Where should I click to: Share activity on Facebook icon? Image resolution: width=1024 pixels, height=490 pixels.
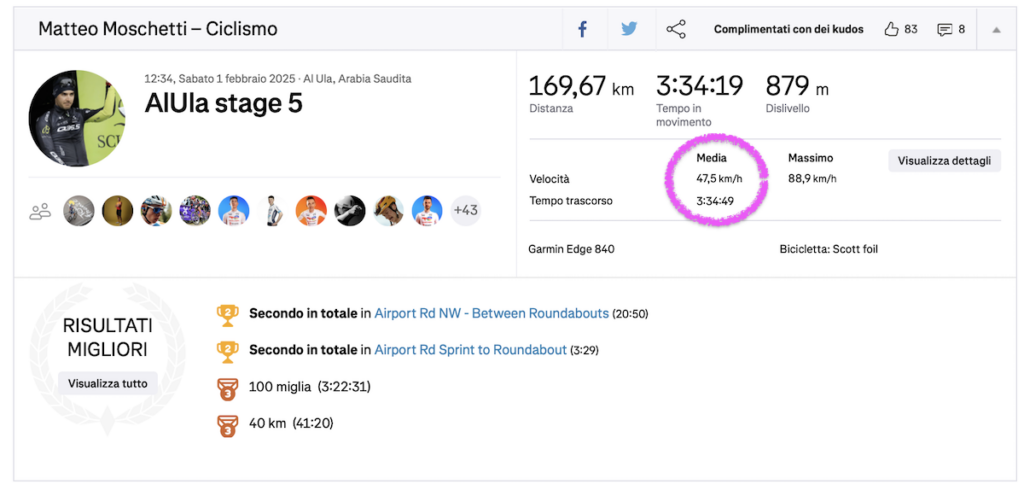pos(583,29)
